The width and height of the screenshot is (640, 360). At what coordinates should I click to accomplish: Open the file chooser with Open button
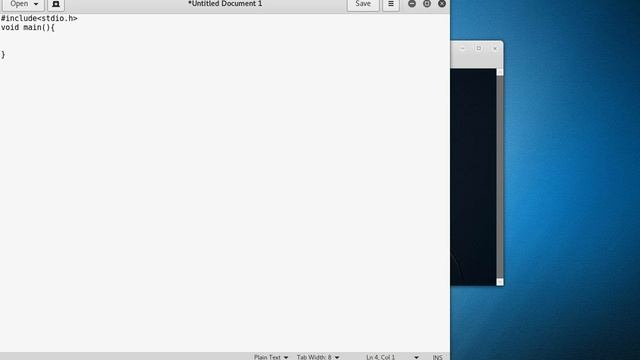(x=23, y=4)
